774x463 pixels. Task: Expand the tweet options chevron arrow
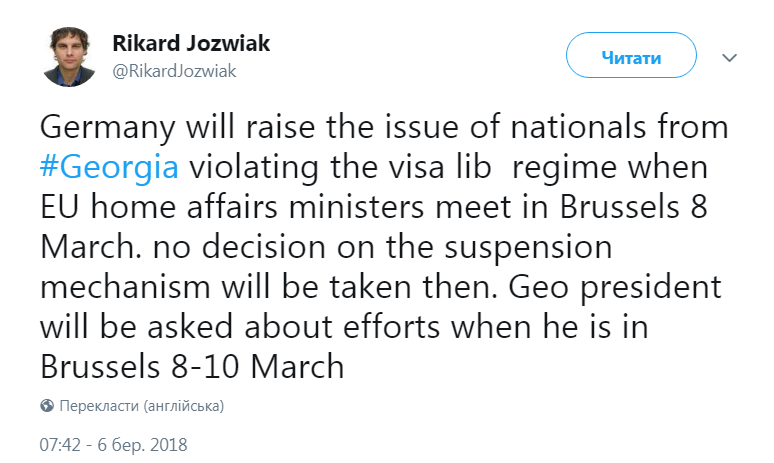click(731, 58)
